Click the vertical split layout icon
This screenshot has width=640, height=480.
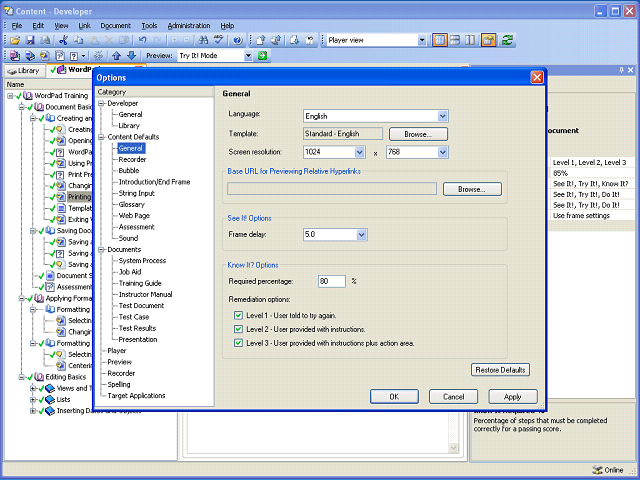click(470, 40)
